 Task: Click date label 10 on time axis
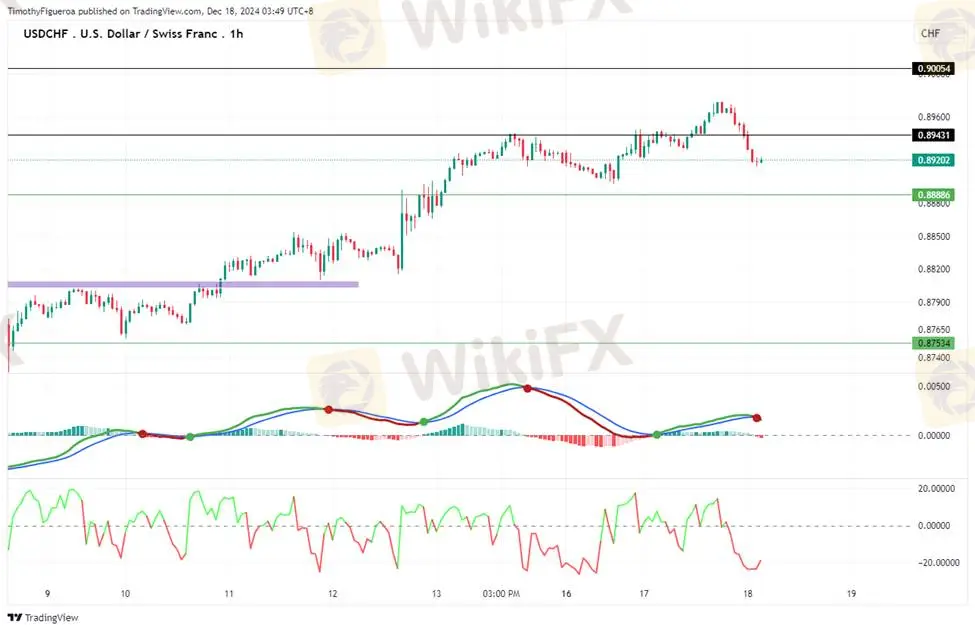point(125,594)
